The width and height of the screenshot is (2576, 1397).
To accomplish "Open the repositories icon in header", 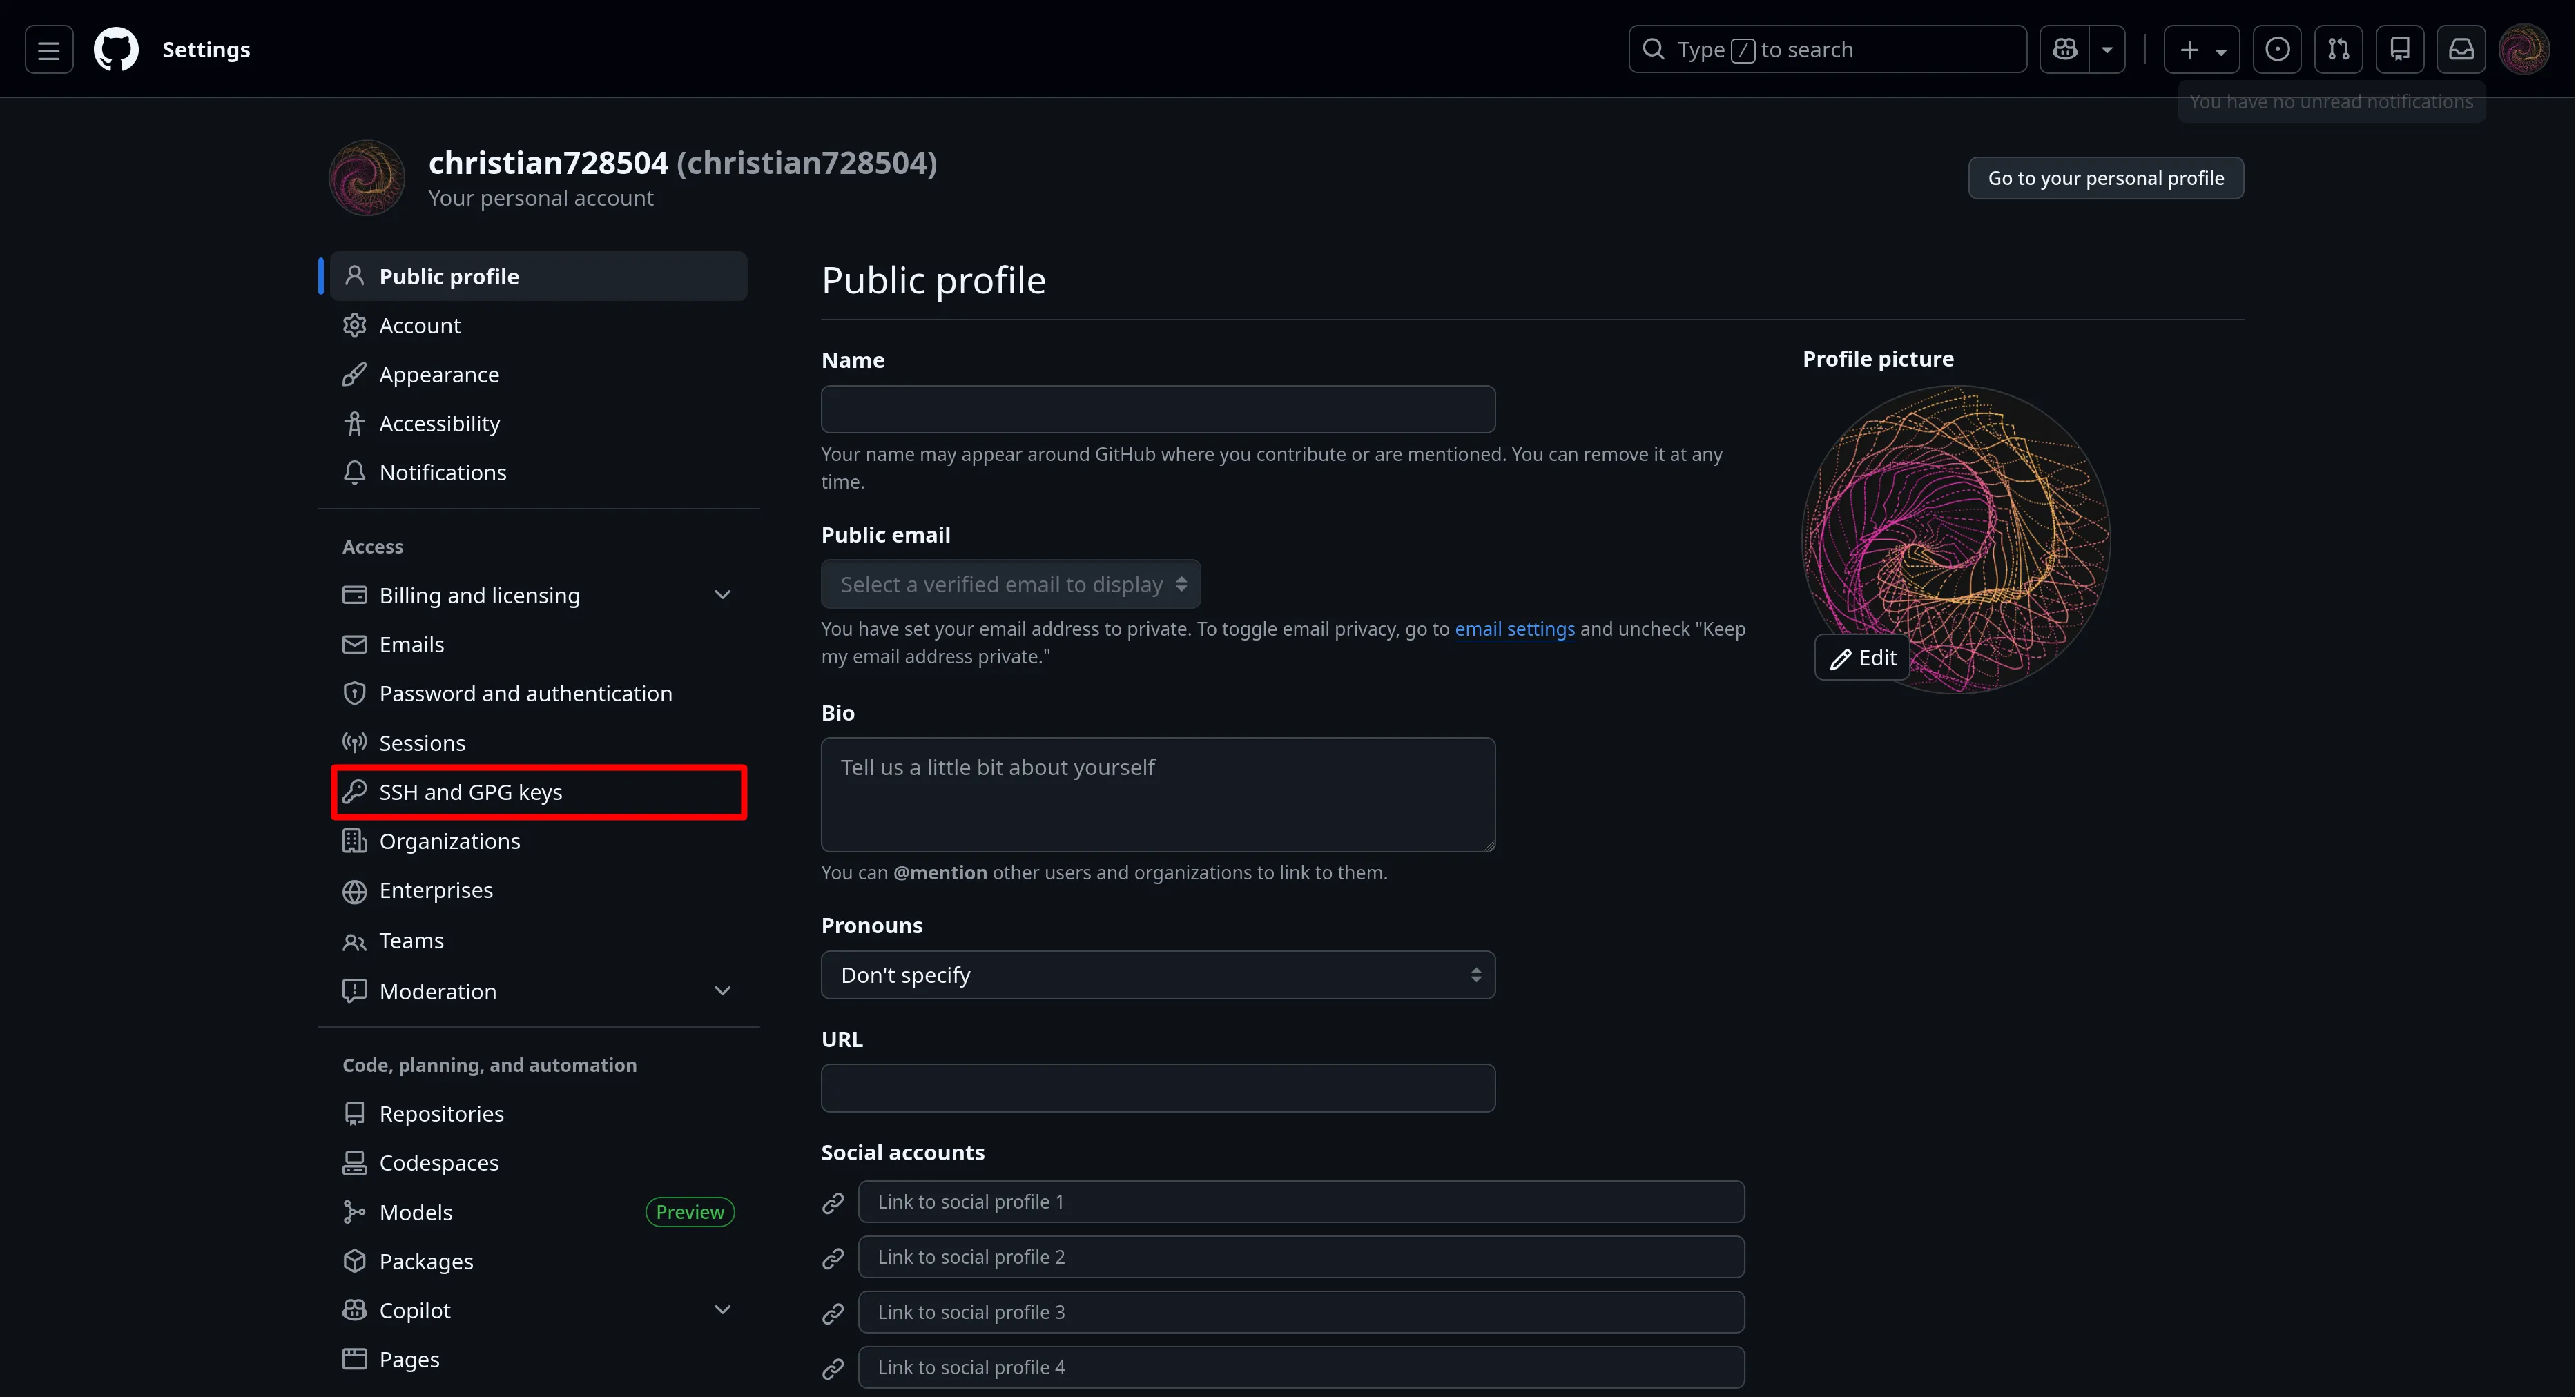I will coord(2399,50).
